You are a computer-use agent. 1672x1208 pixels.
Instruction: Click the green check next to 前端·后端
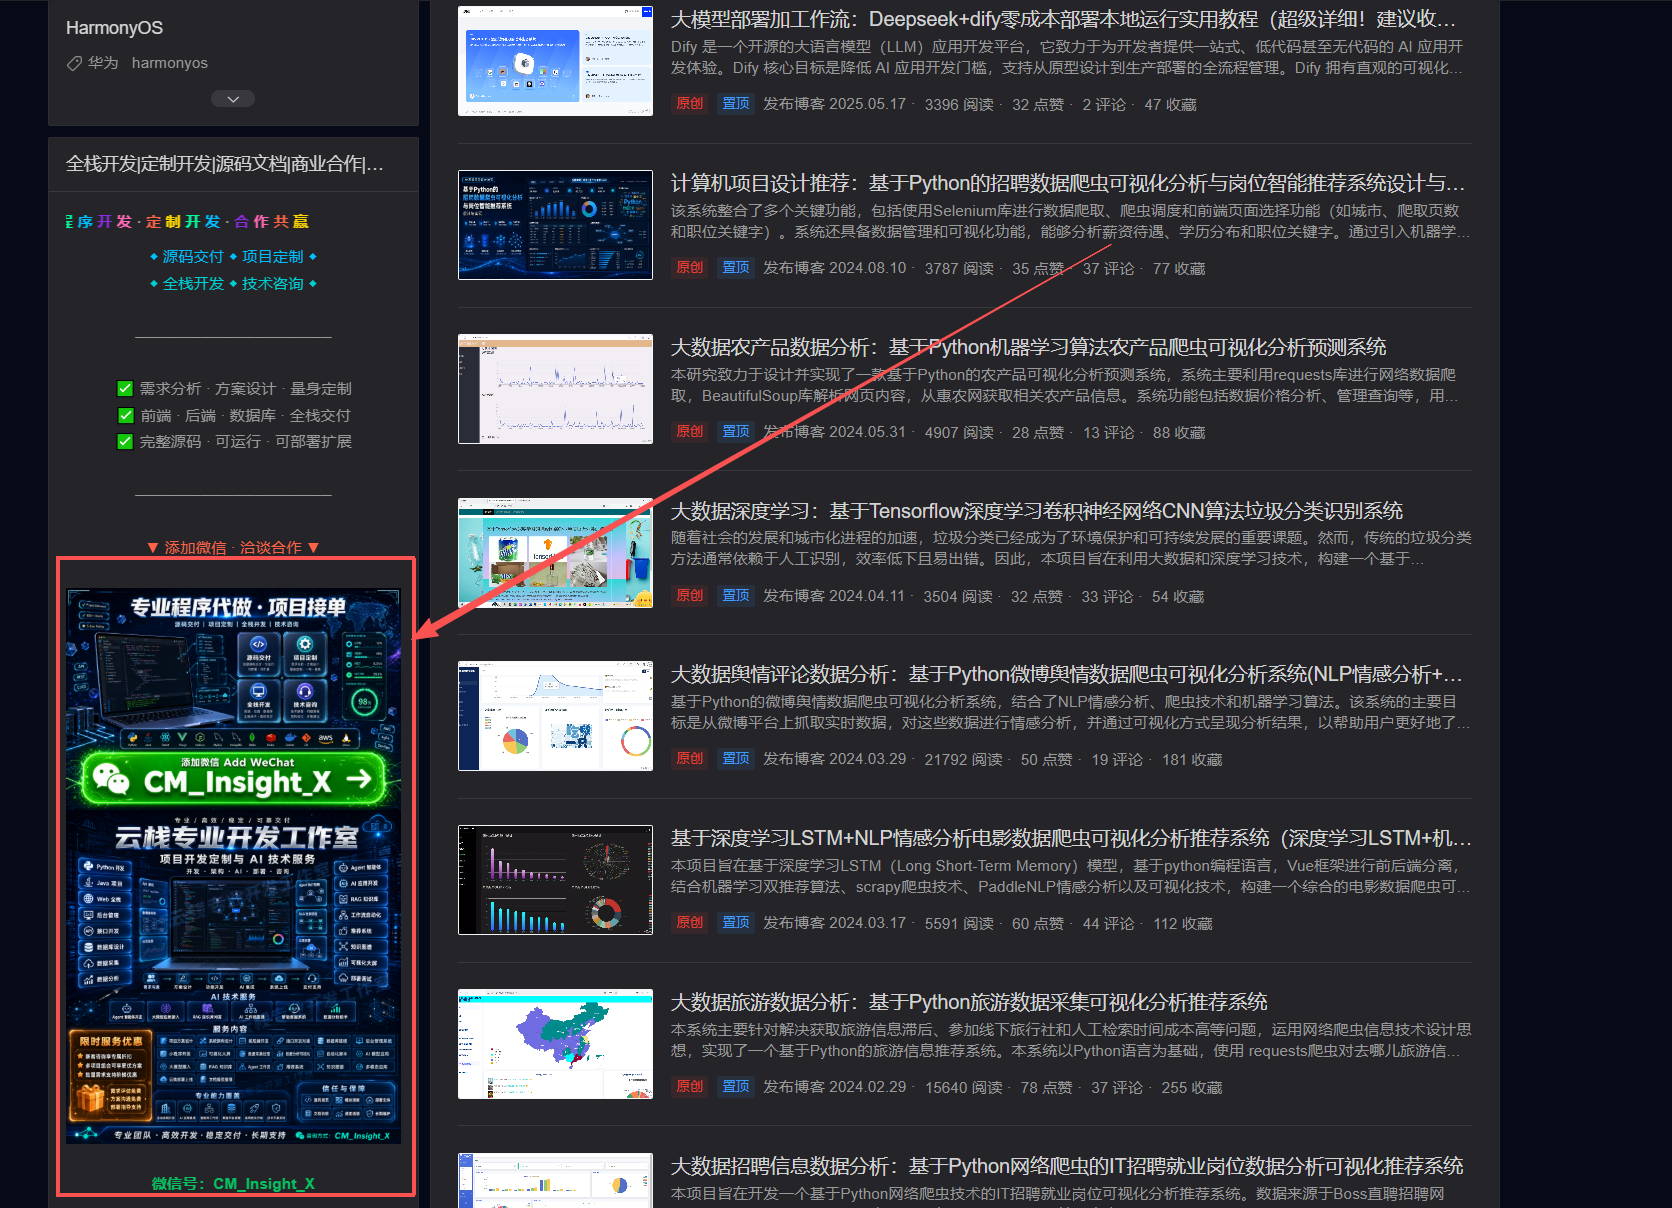pyautogui.click(x=125, y=415)
